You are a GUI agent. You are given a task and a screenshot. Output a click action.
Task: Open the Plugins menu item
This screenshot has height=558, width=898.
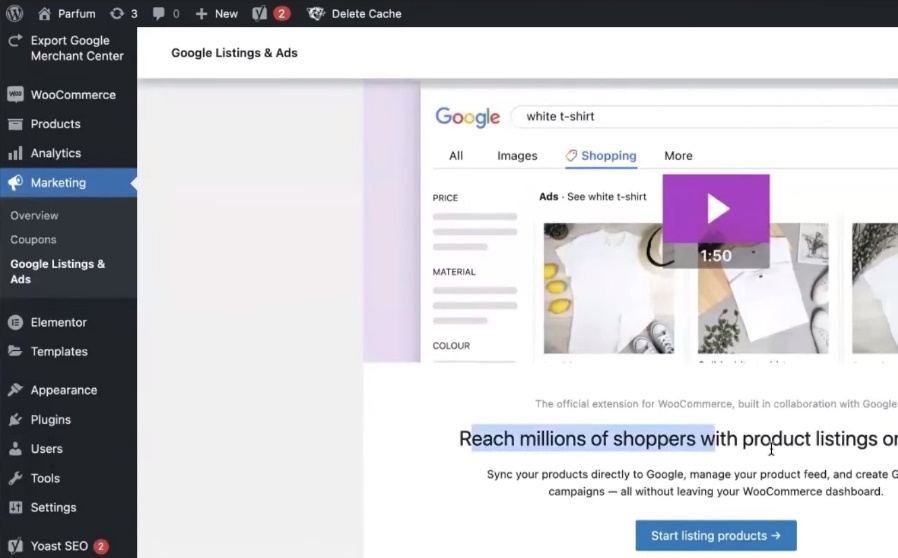[x=50, y=420]
